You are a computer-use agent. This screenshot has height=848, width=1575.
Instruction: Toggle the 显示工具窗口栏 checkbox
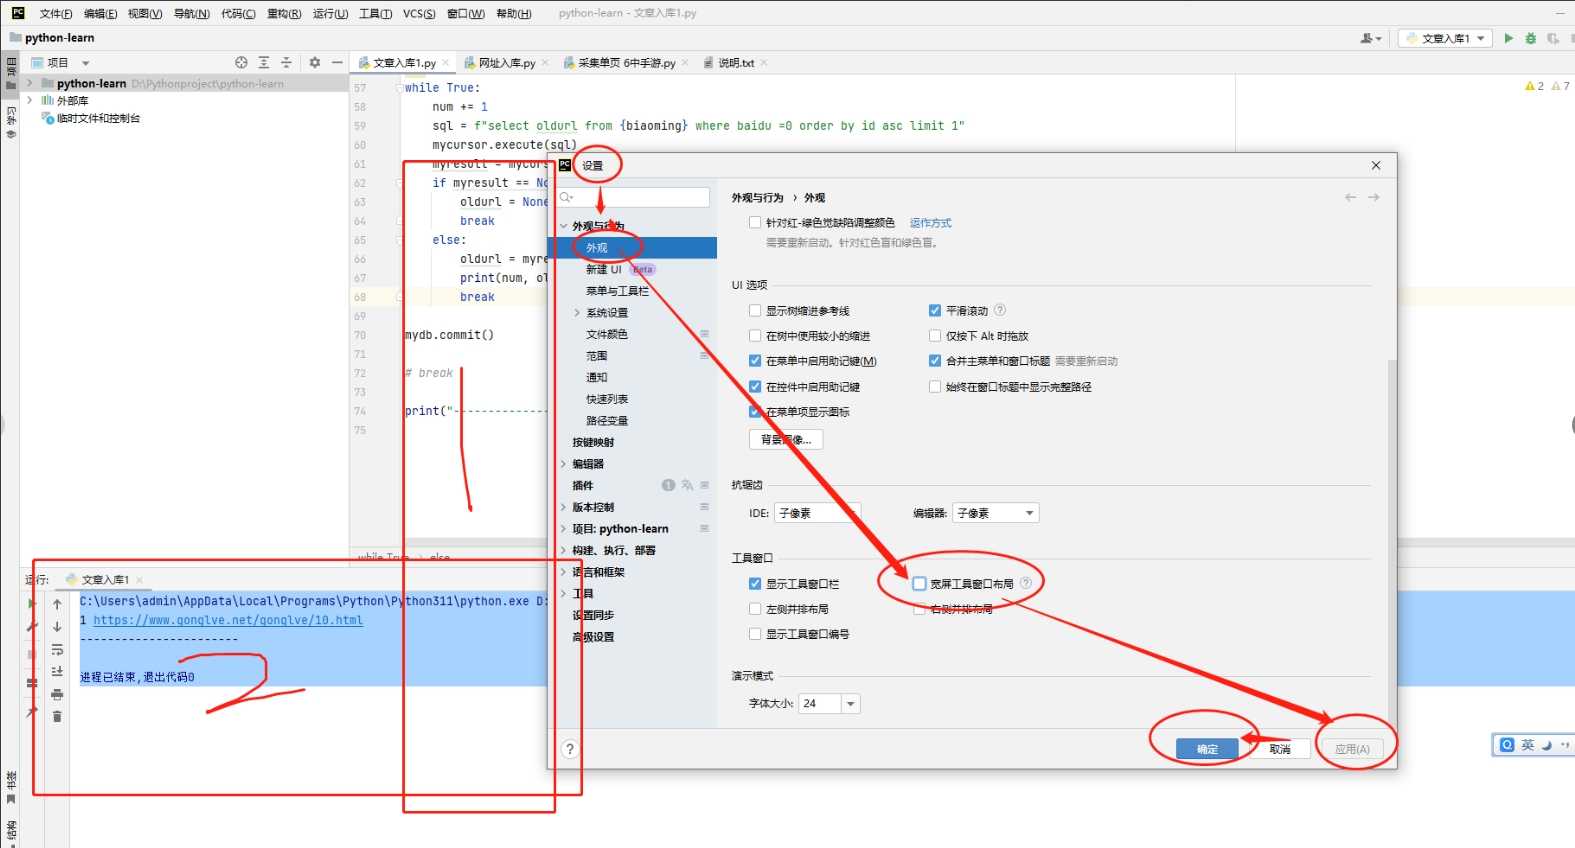click(x=755, y=584)
